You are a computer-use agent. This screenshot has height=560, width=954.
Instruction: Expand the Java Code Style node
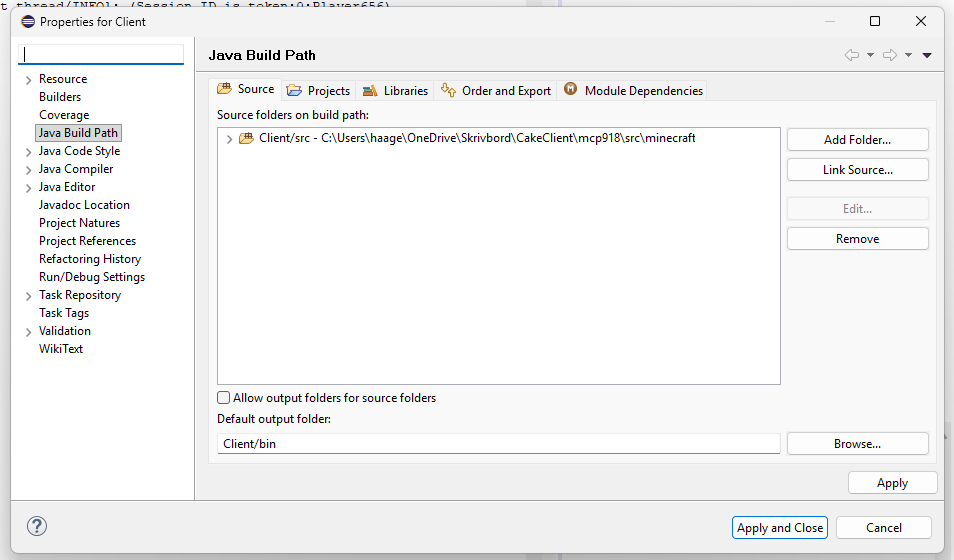pyautogui.click(x=28, y=152)
